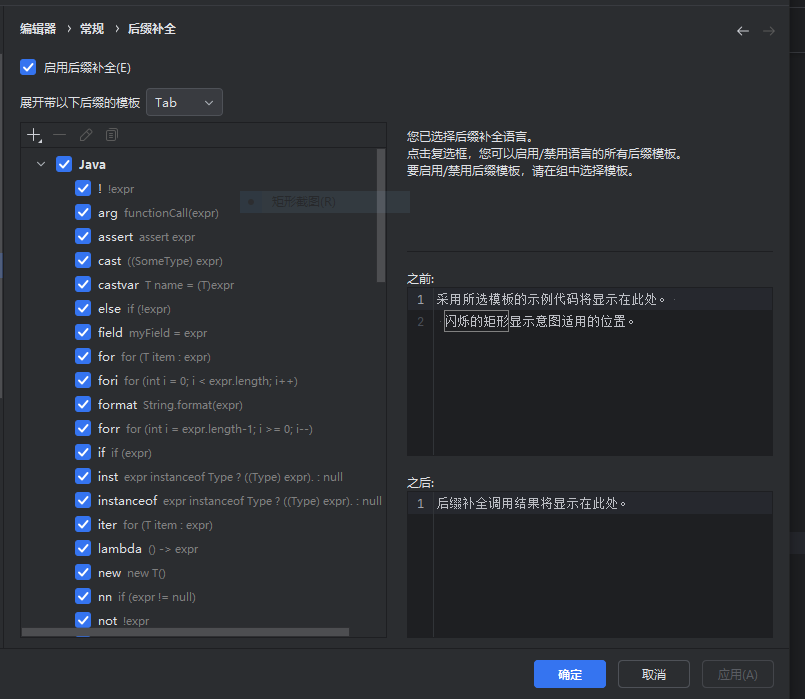
Task: Click the duplicate template icon
Action: click(x=111, y=135)
